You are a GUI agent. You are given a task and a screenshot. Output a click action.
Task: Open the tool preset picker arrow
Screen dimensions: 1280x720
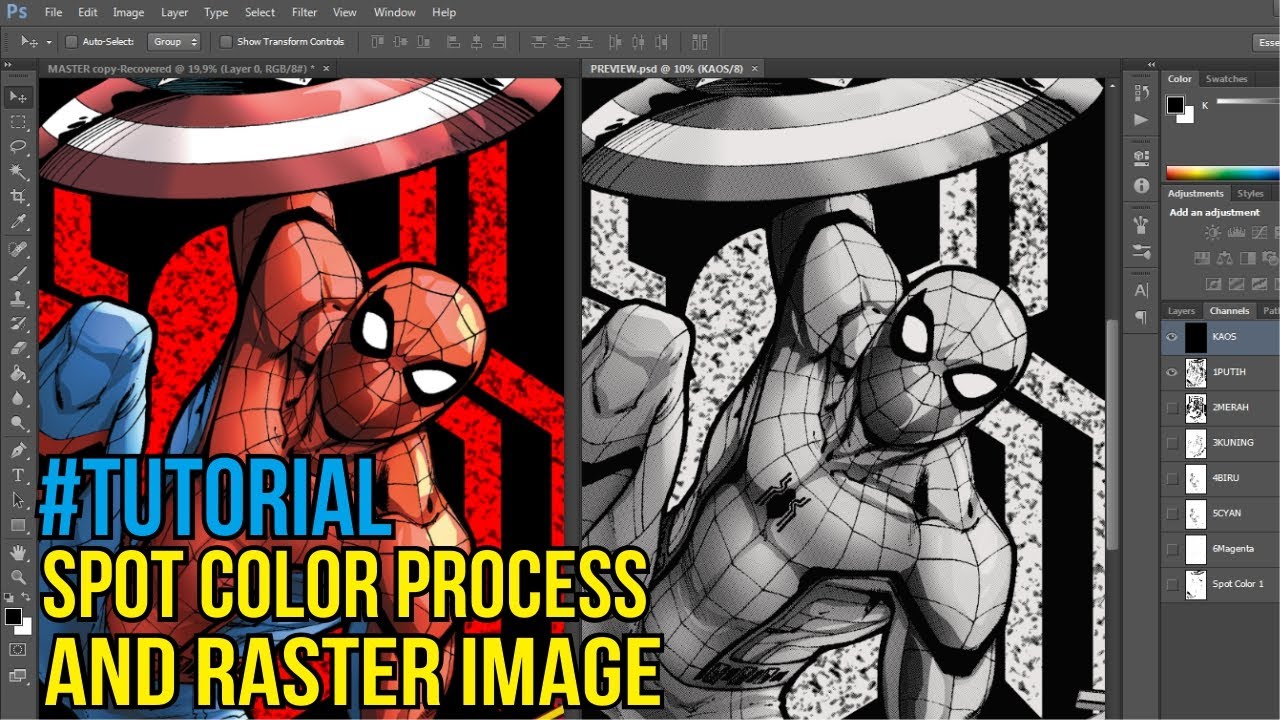coord(49,42)
